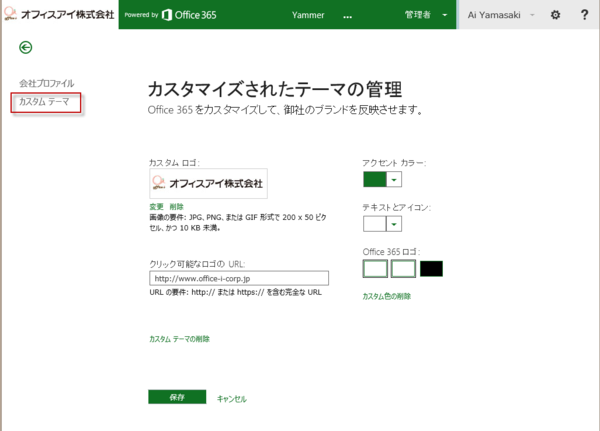This screenshot has width=600, height=431.
Task: Expand the Ai Yamasaki user menu
Action: [501, 15]
